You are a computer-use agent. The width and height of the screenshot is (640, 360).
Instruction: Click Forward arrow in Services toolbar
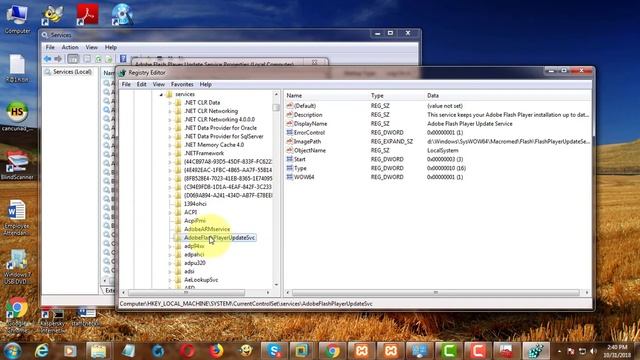(x=58, y=59)
